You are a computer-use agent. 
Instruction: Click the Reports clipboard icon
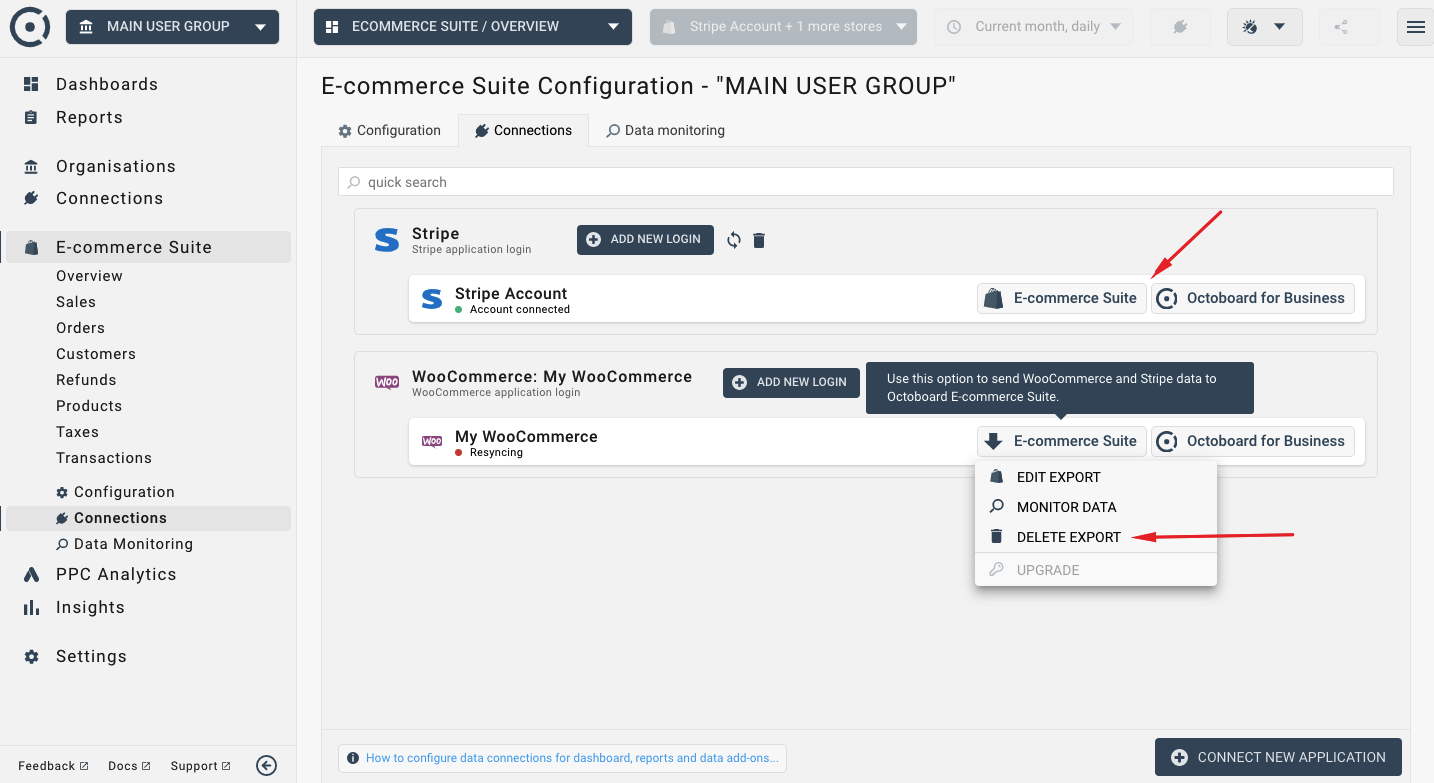coord(31,117)
